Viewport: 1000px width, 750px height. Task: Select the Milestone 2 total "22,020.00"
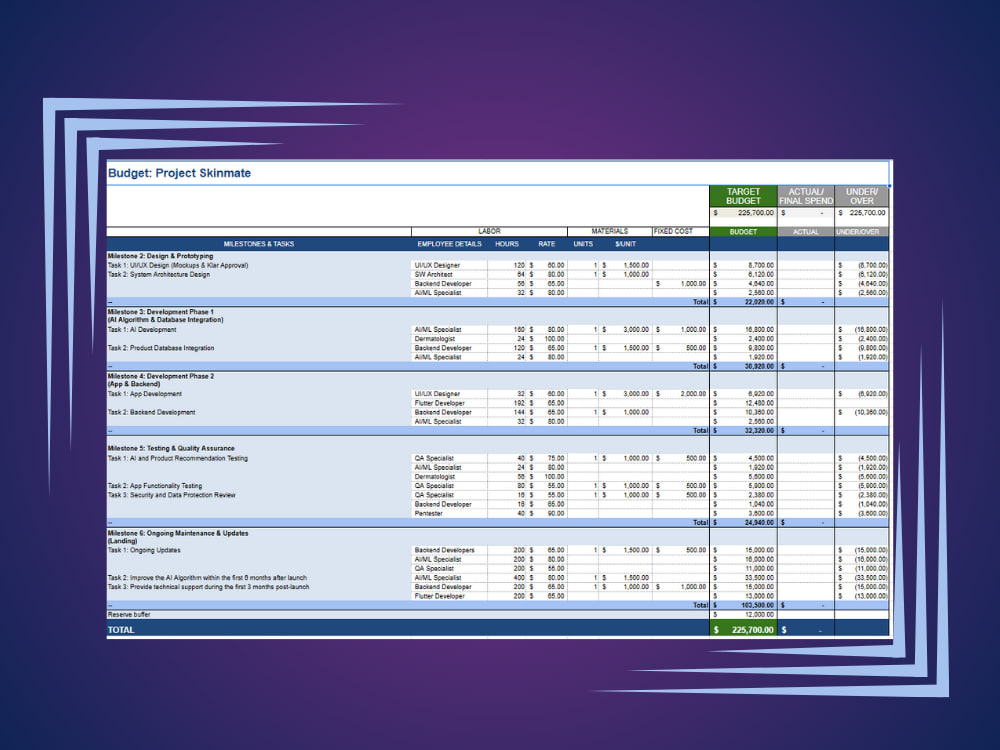(759, 302)
